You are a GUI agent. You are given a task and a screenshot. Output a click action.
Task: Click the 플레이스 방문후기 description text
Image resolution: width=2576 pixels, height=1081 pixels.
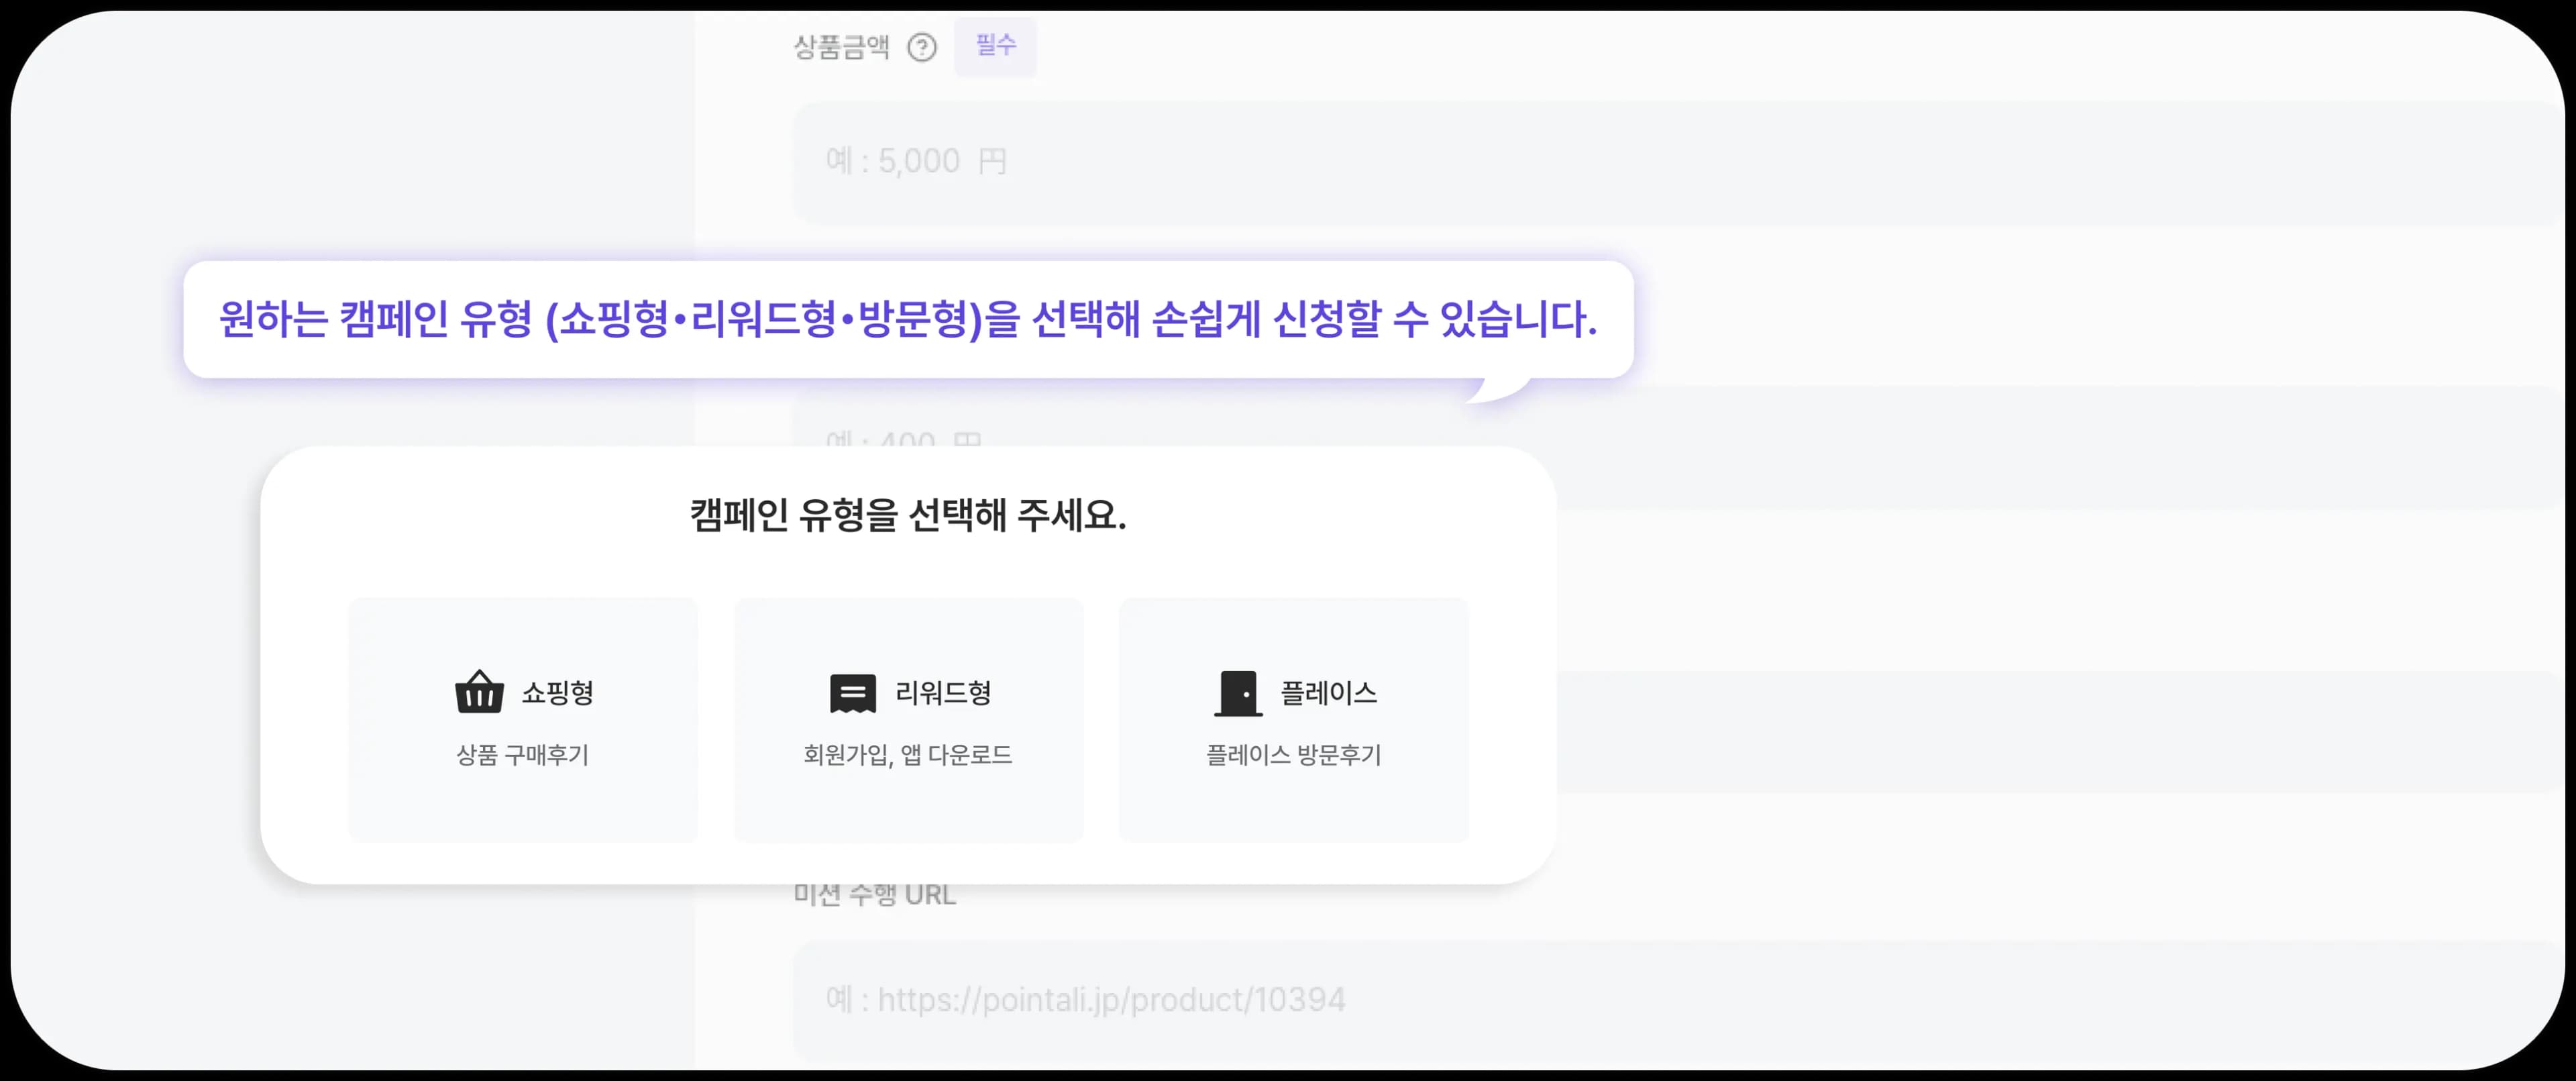pos(1293,755)
